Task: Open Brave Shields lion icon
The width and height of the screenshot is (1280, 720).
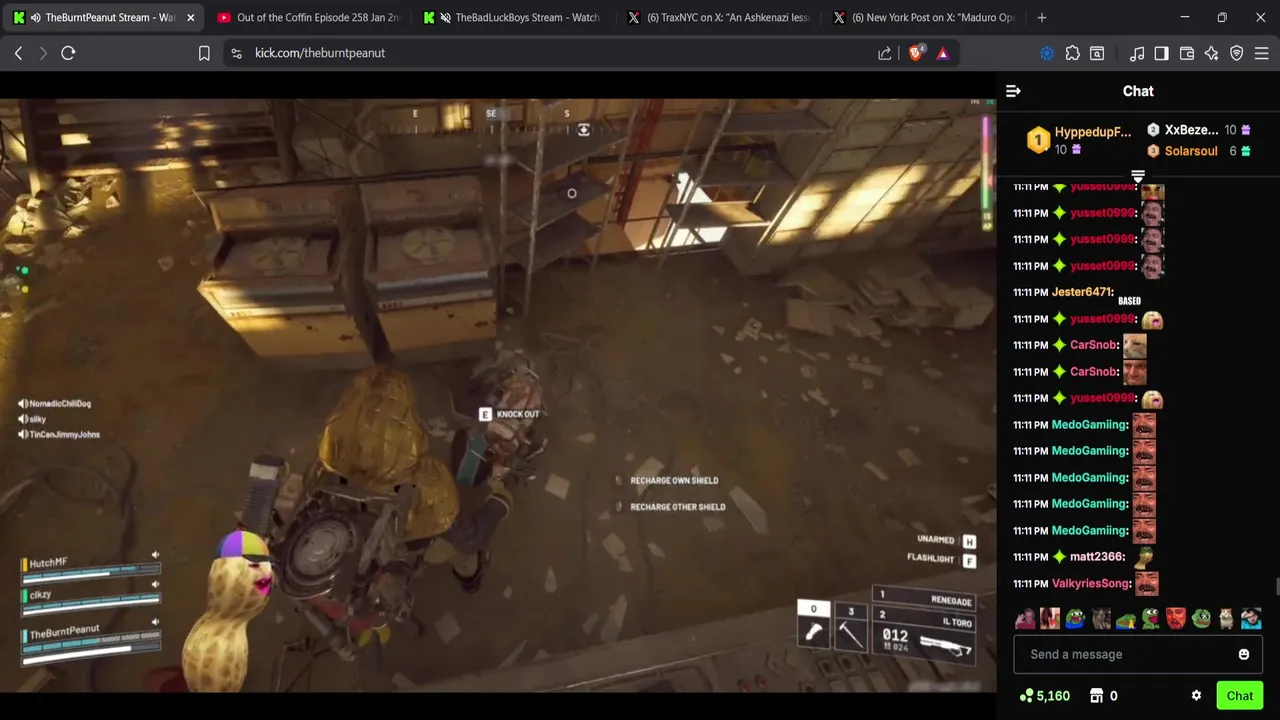Action: click(915, 53)
